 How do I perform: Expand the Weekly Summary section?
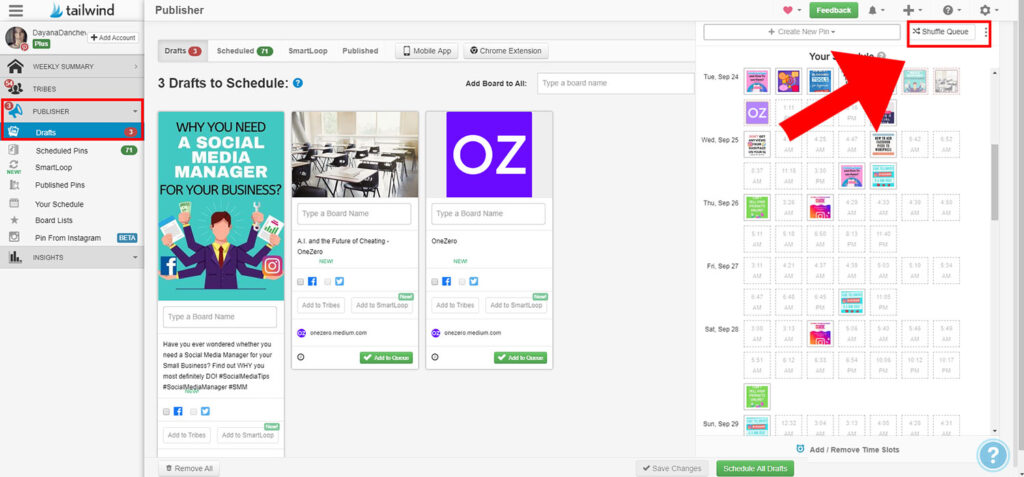136,67
